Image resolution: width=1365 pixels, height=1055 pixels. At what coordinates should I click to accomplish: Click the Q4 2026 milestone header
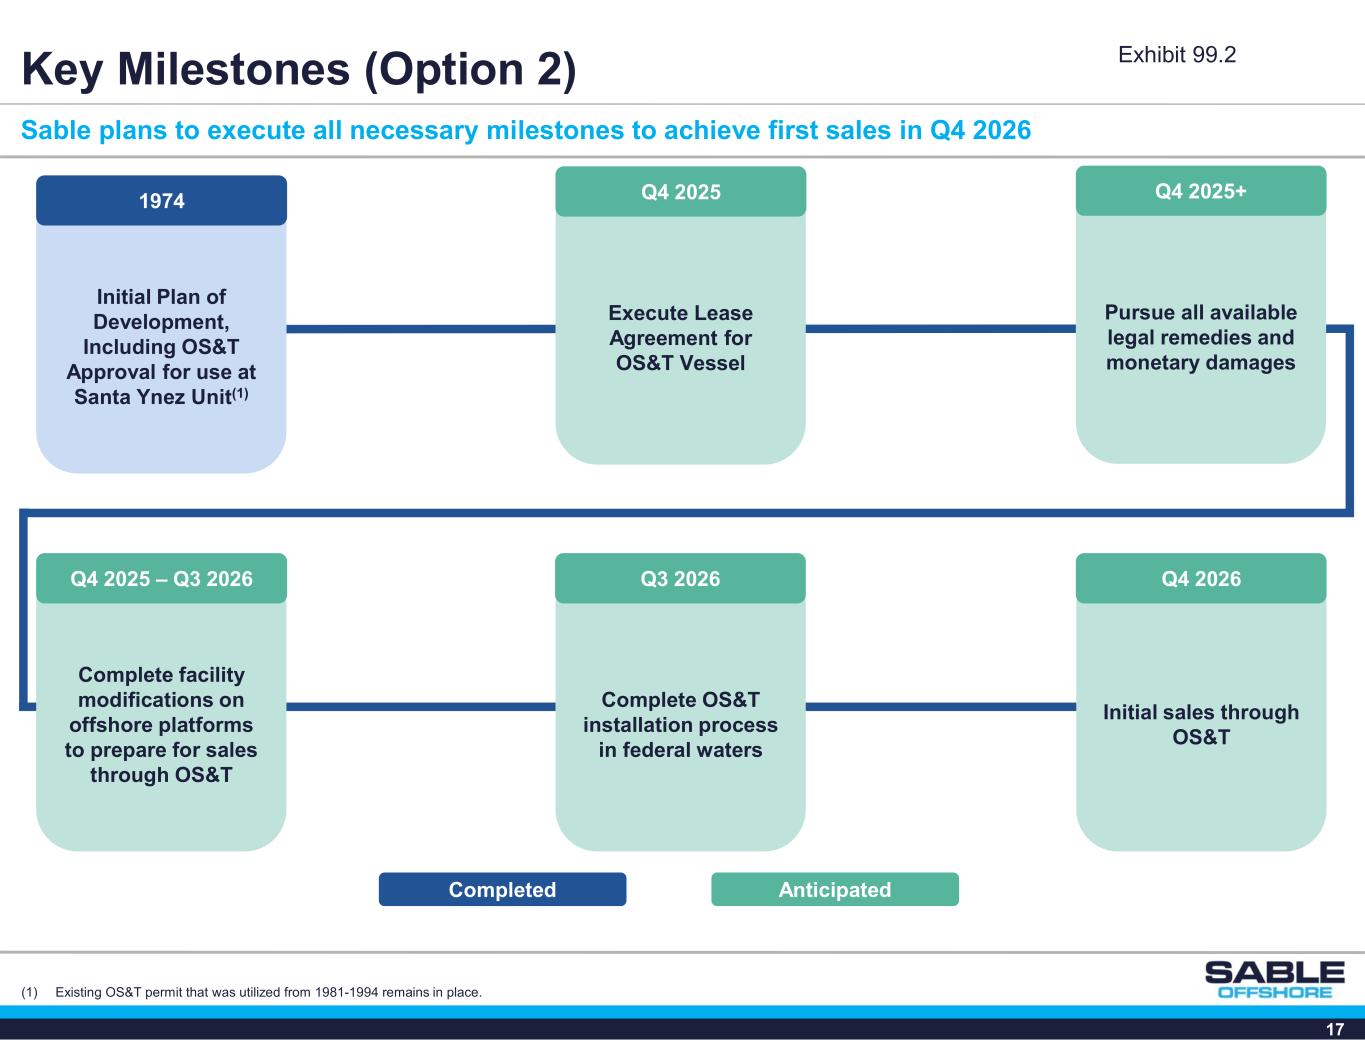pos(1200,579)
